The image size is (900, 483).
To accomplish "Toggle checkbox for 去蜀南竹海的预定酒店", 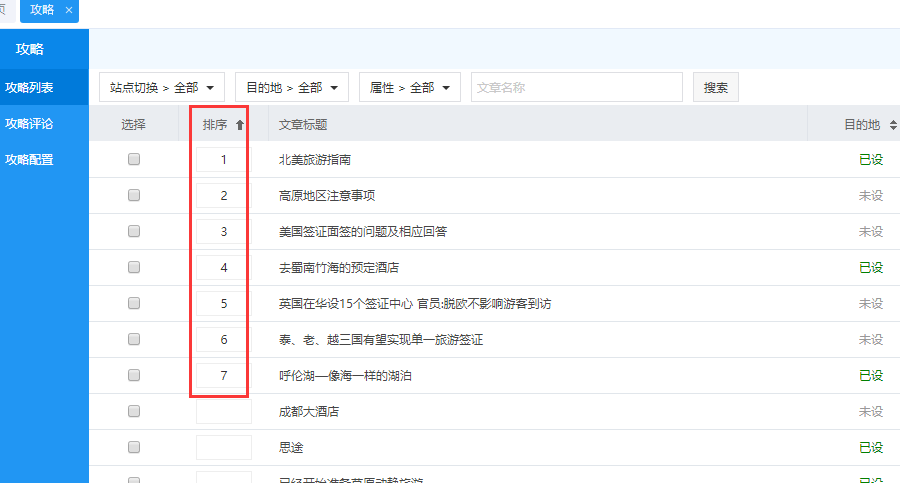I will [134, 267].
